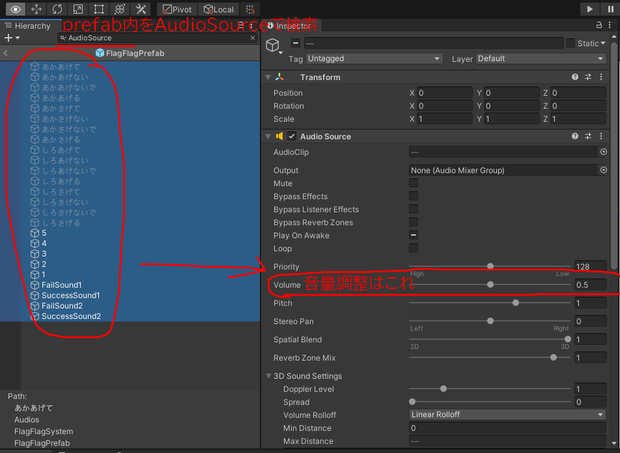Collapse the 3D Sound Settings section
Image resolution: width=620 pixels, height=453 pixels.
[x=268, y=376]
